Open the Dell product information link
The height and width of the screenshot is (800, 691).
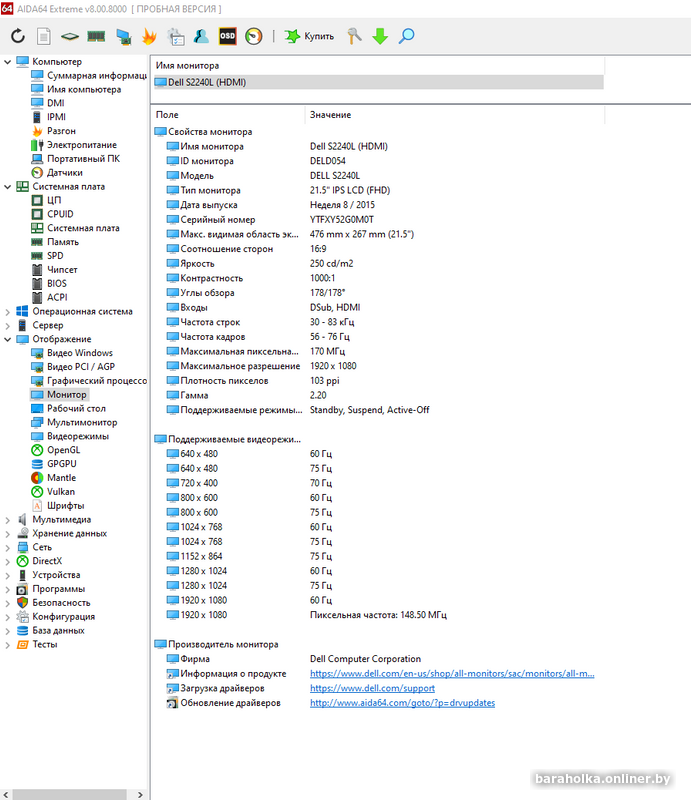pyautogui.click(x=452, y=674)
